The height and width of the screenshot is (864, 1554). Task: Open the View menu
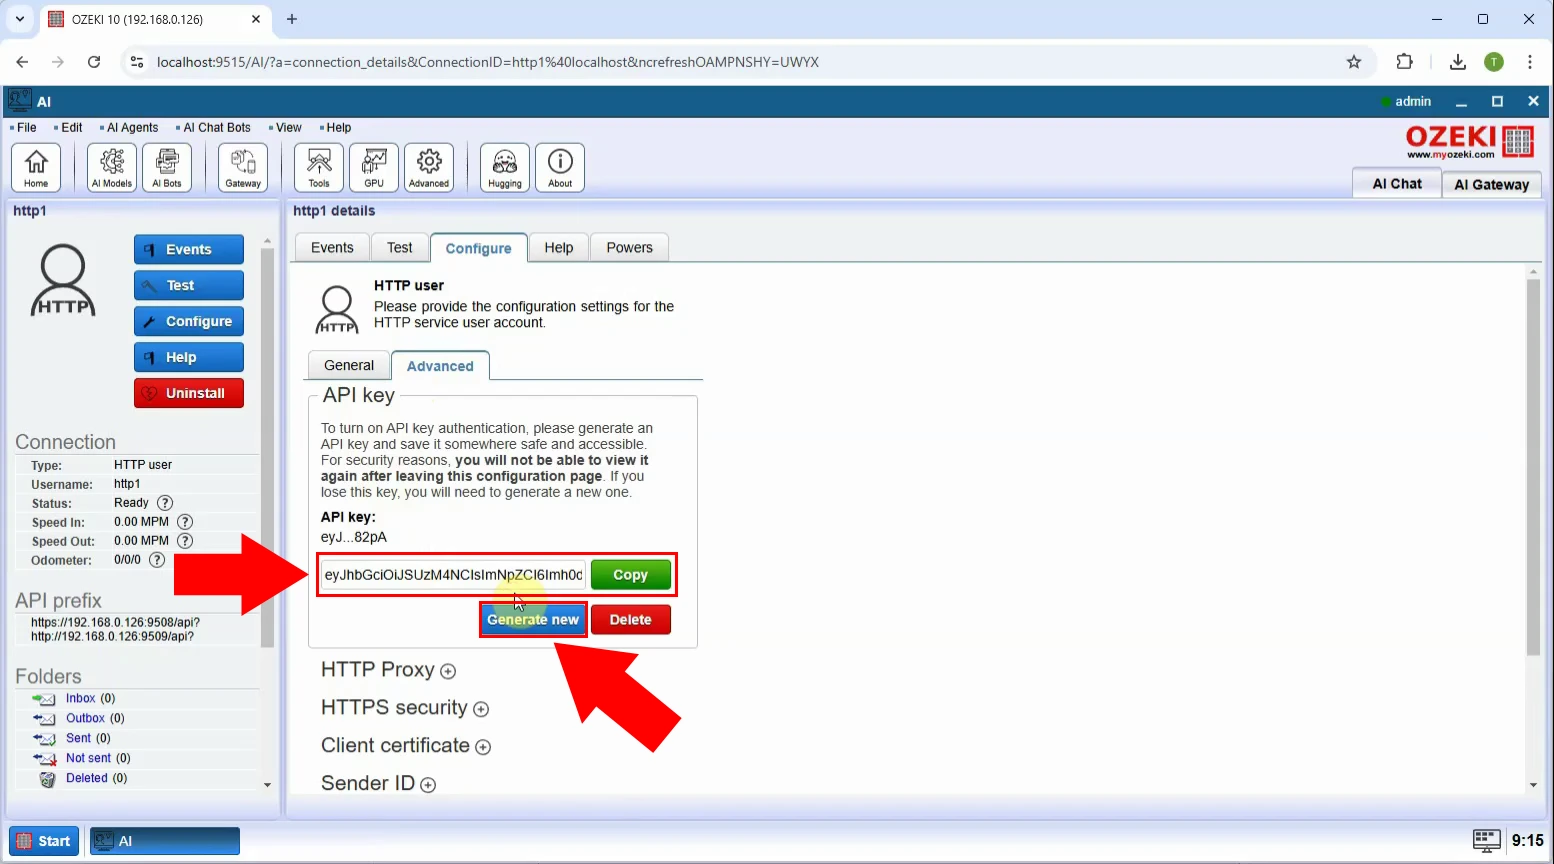click(x=286, y=128)
